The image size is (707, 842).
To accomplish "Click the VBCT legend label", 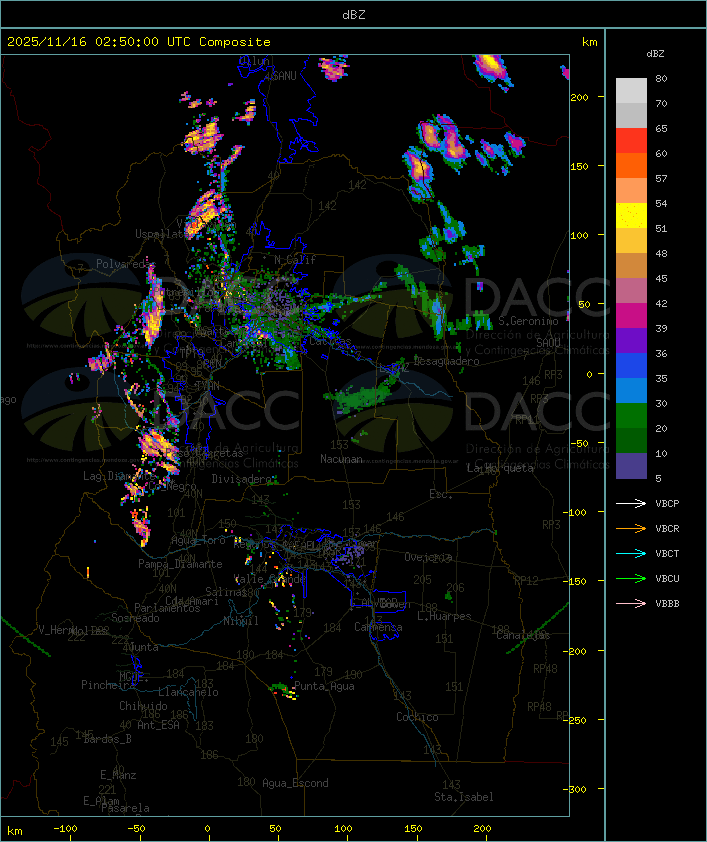I will (x=667, y=554).
